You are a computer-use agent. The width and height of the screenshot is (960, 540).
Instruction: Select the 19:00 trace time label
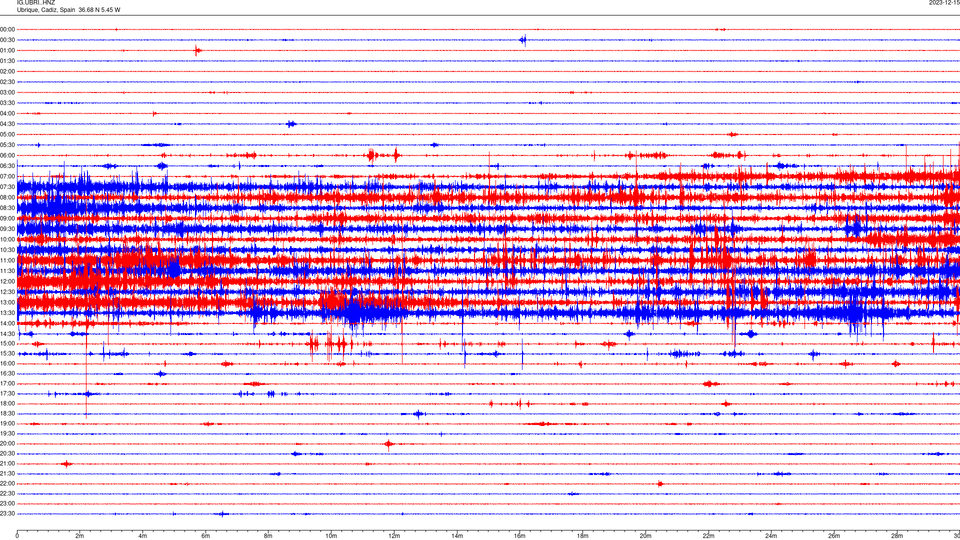coord(7,424)
